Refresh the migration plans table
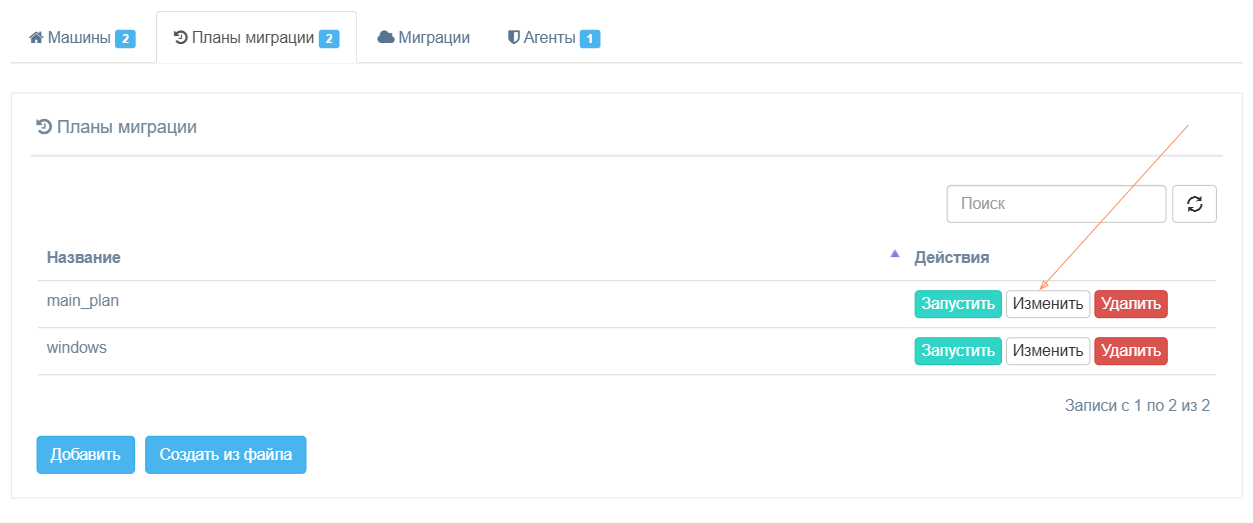 point(1194,204)
